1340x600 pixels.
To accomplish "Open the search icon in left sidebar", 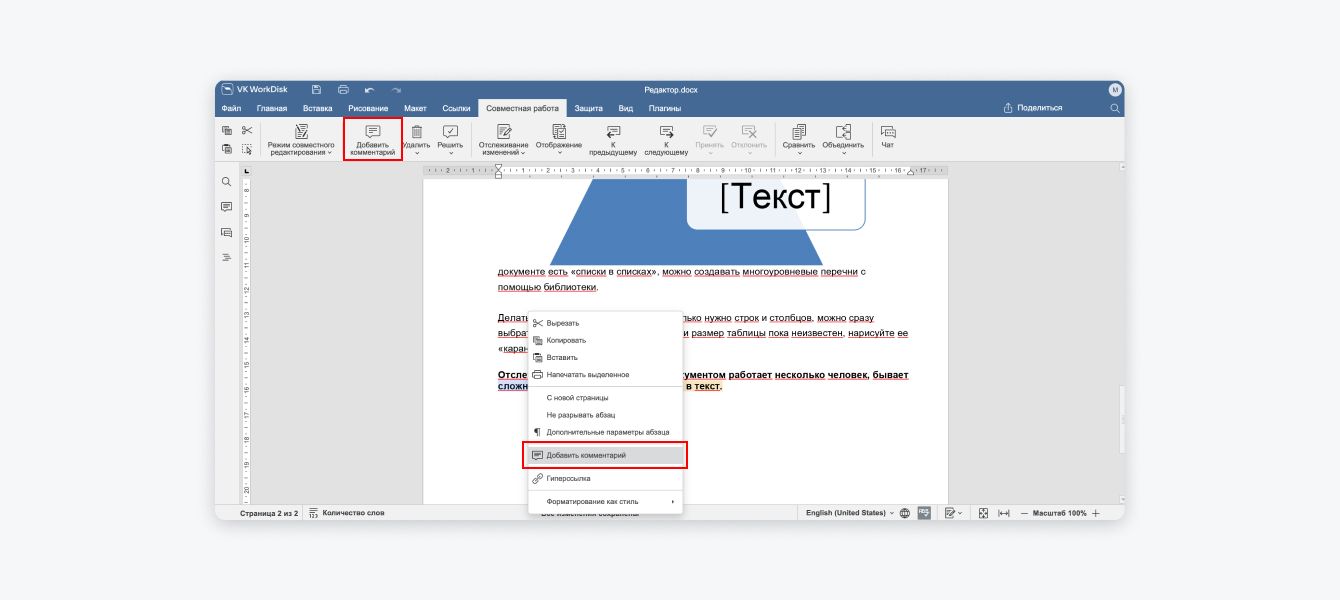I will pyautogui.click(x=226, y=182).
